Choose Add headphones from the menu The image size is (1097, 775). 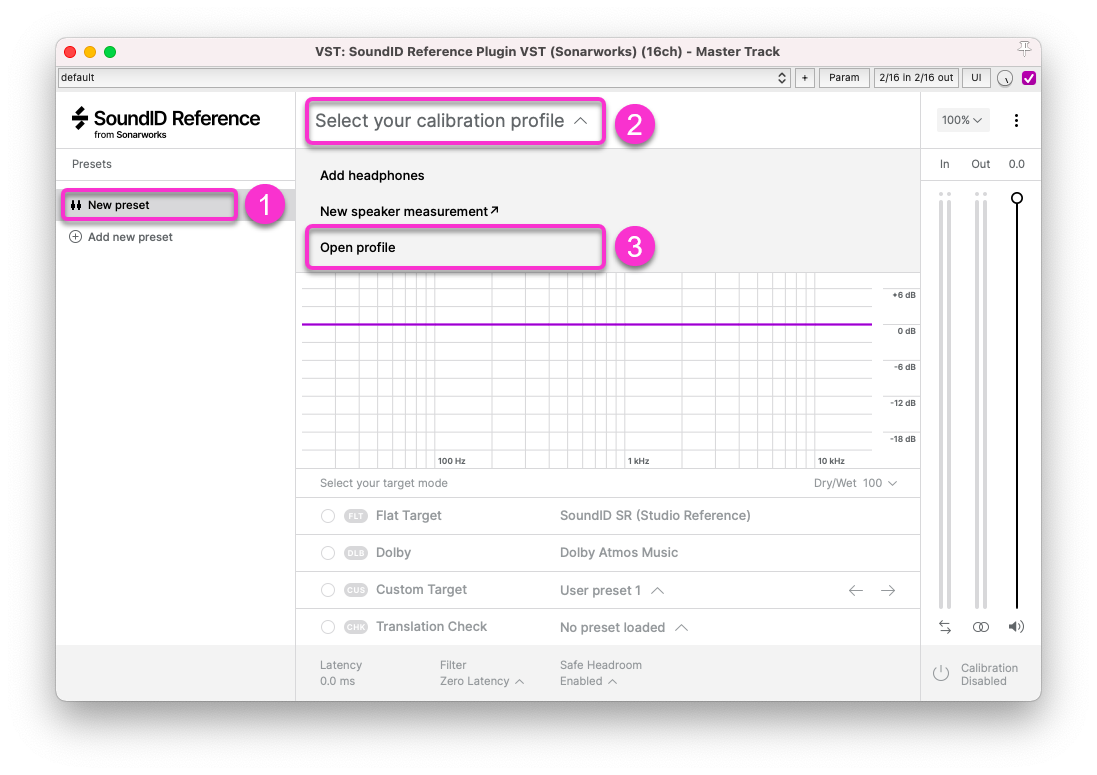coord(372,176)
